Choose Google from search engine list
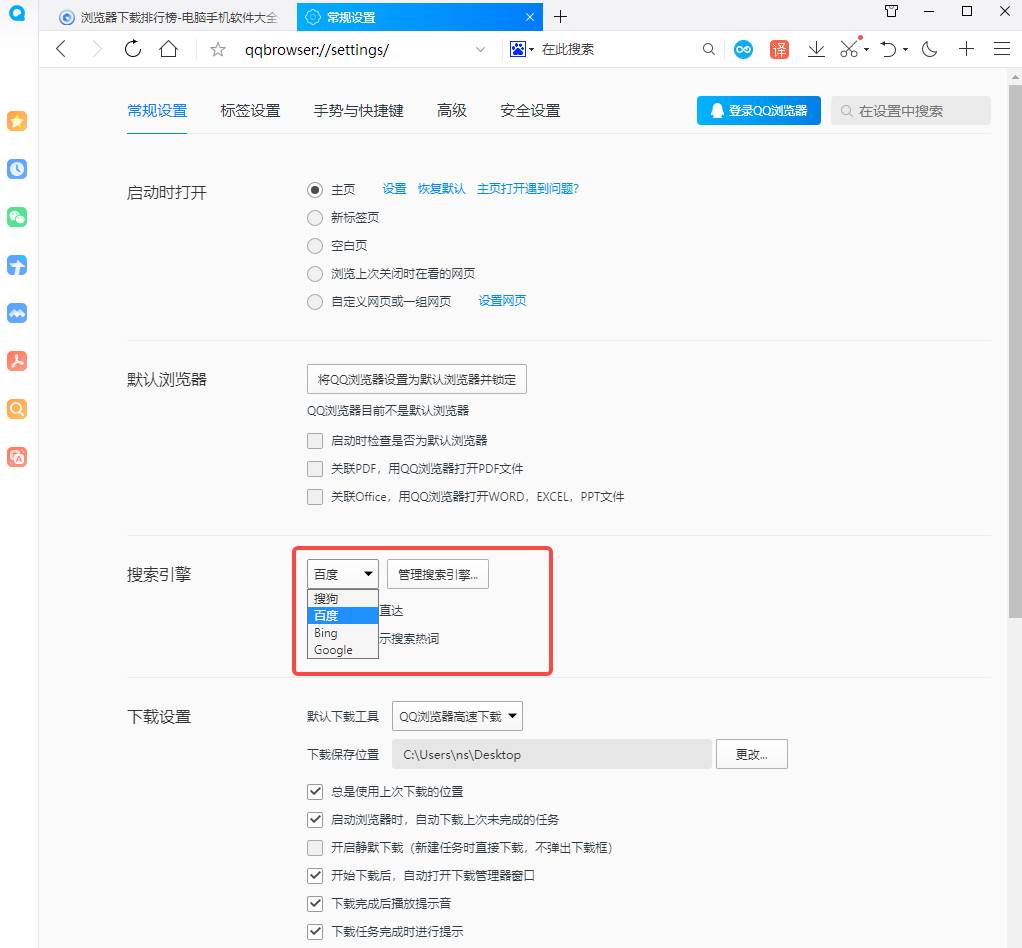 point(343,650)
